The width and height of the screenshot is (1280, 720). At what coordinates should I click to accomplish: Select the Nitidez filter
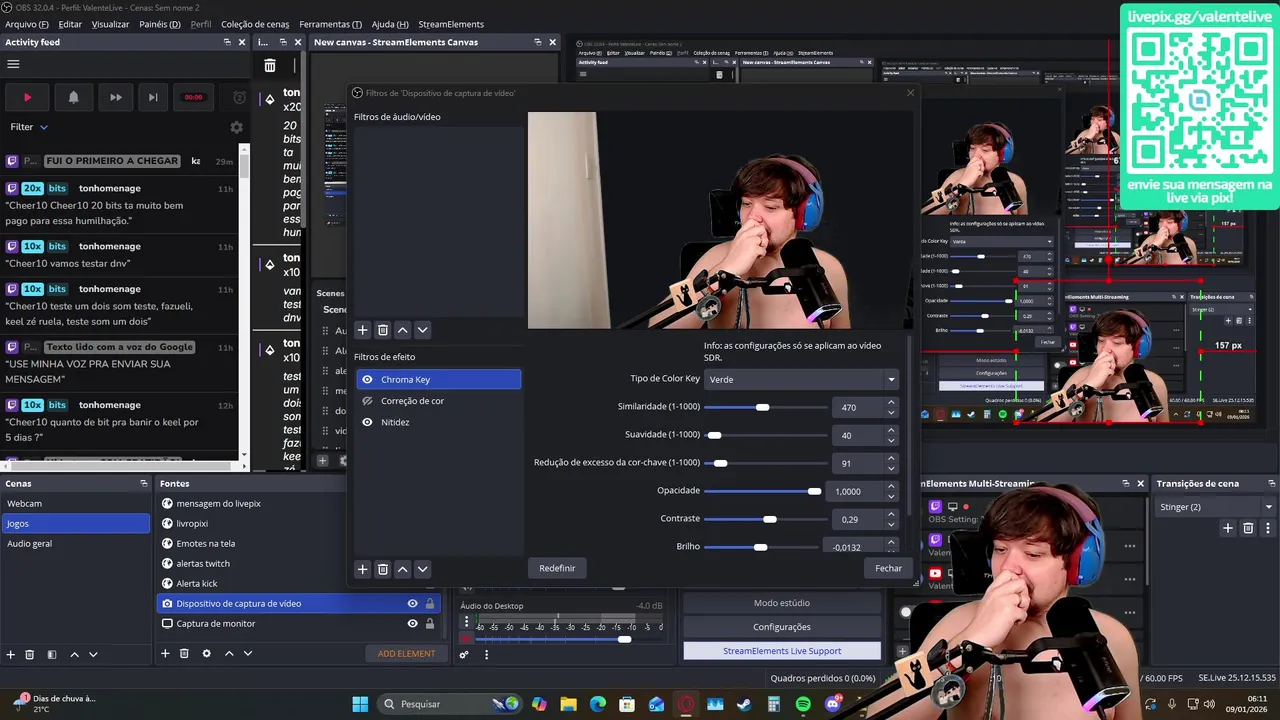tap(438, 422)
